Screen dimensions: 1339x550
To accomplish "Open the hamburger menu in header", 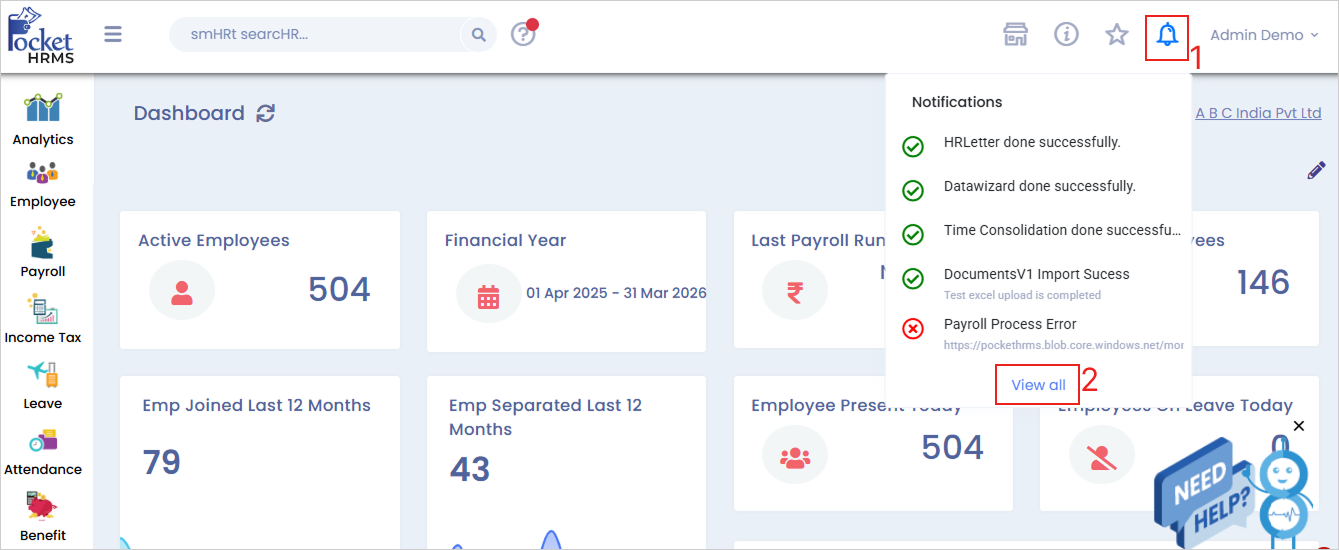I will (113, 35).
